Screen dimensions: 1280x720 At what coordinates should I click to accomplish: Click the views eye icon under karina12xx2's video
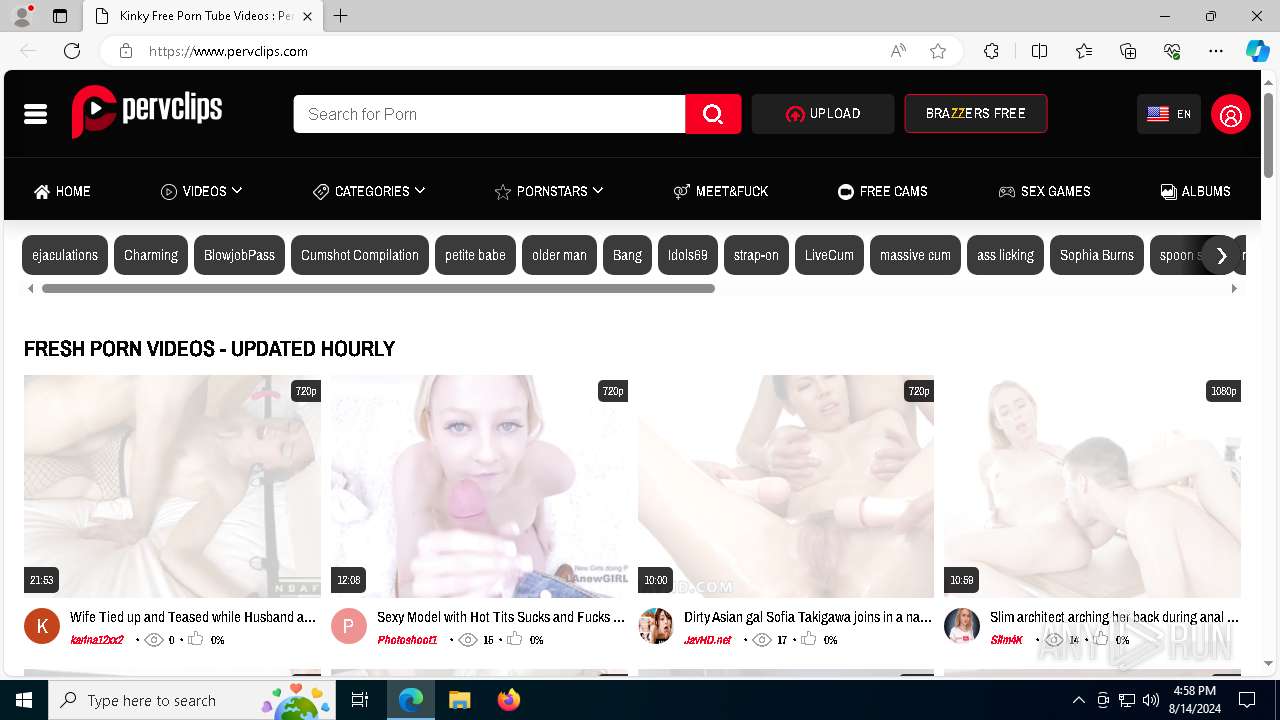pyautogui.click(x=153, y=640)
